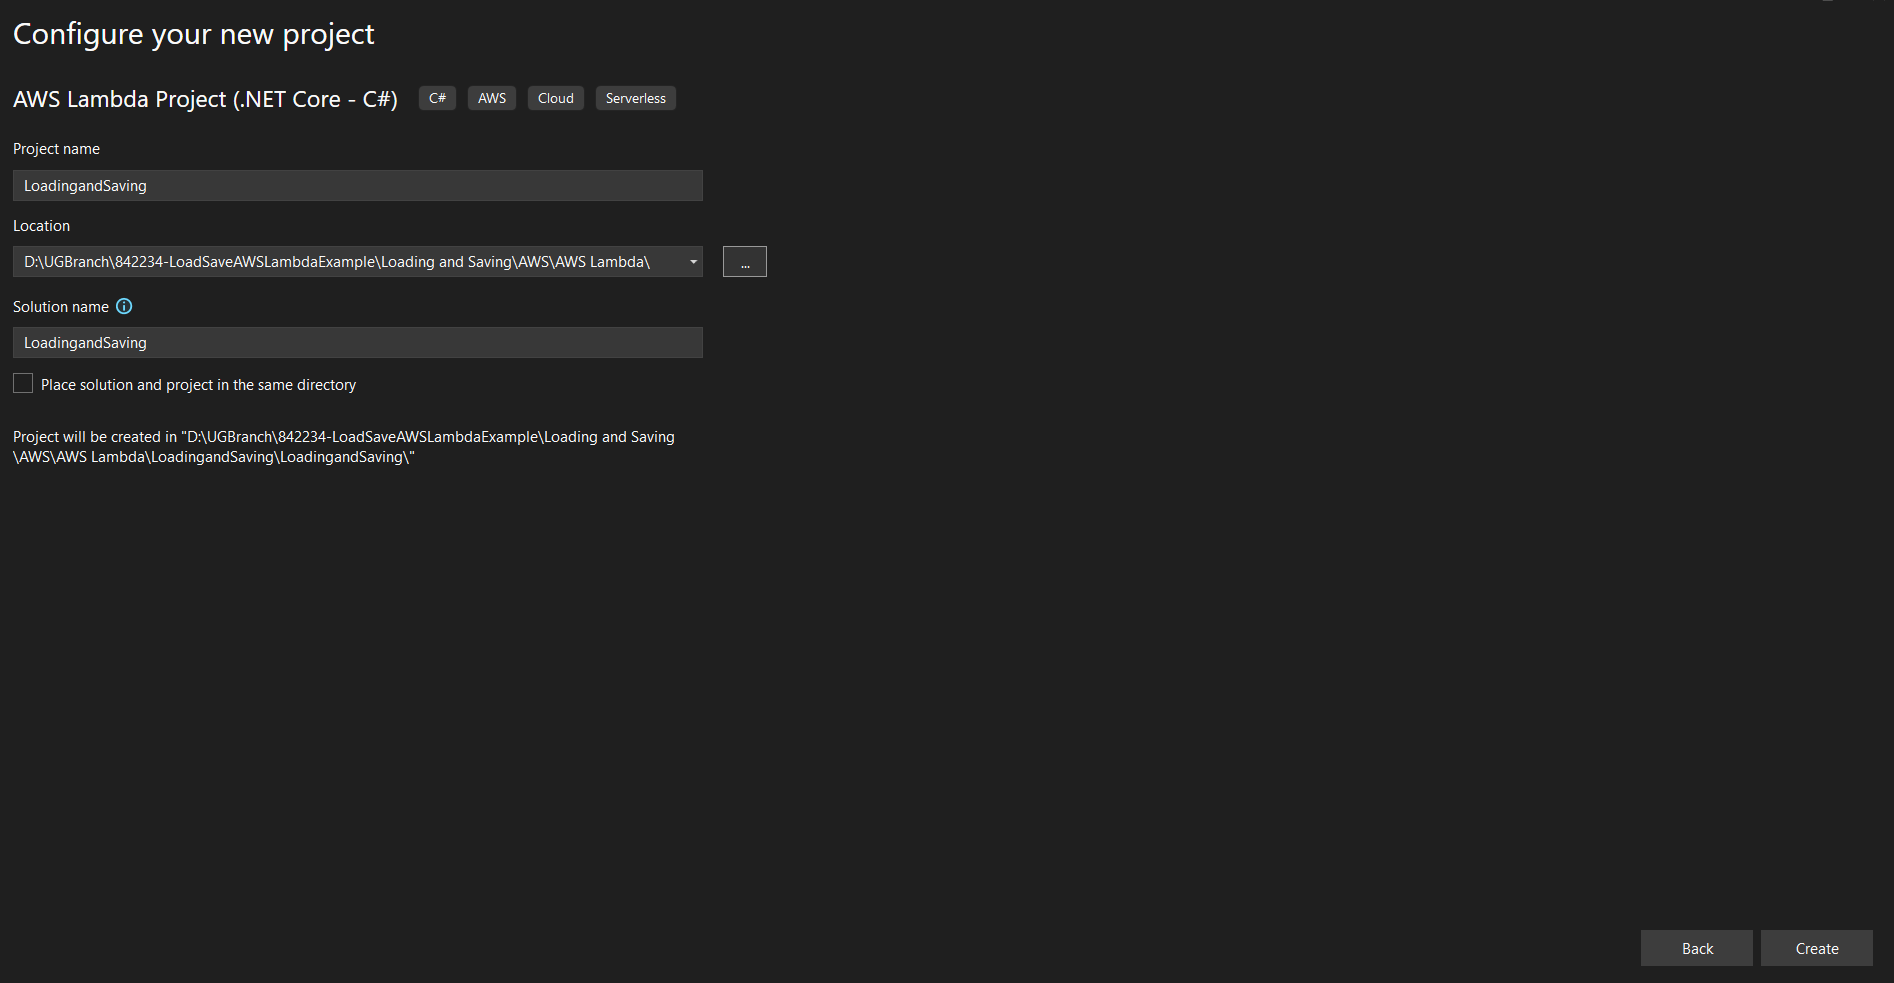The height and width of the screenshot is (983, 1894).
Task: Click the Solution name input field
Action: pyautogui.click(x=358, y=343)
